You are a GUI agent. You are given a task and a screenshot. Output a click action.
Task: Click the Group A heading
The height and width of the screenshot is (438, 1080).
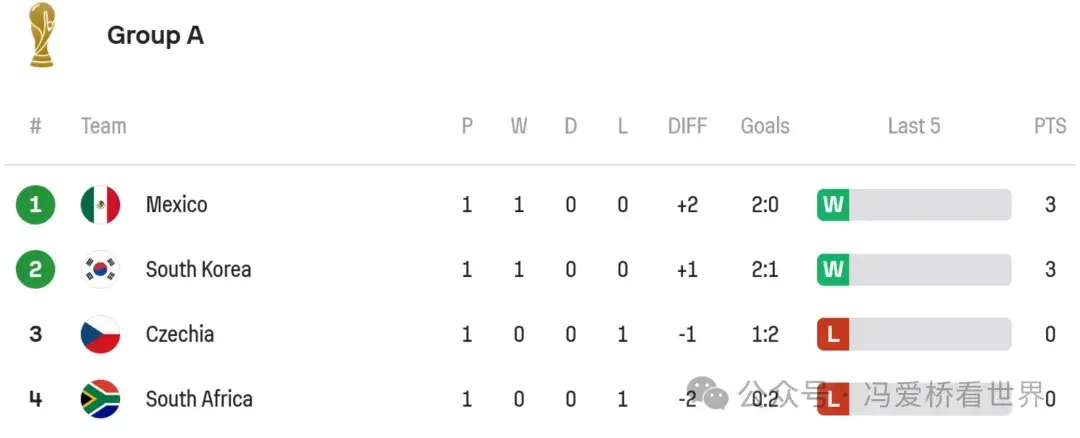point(156,35)
